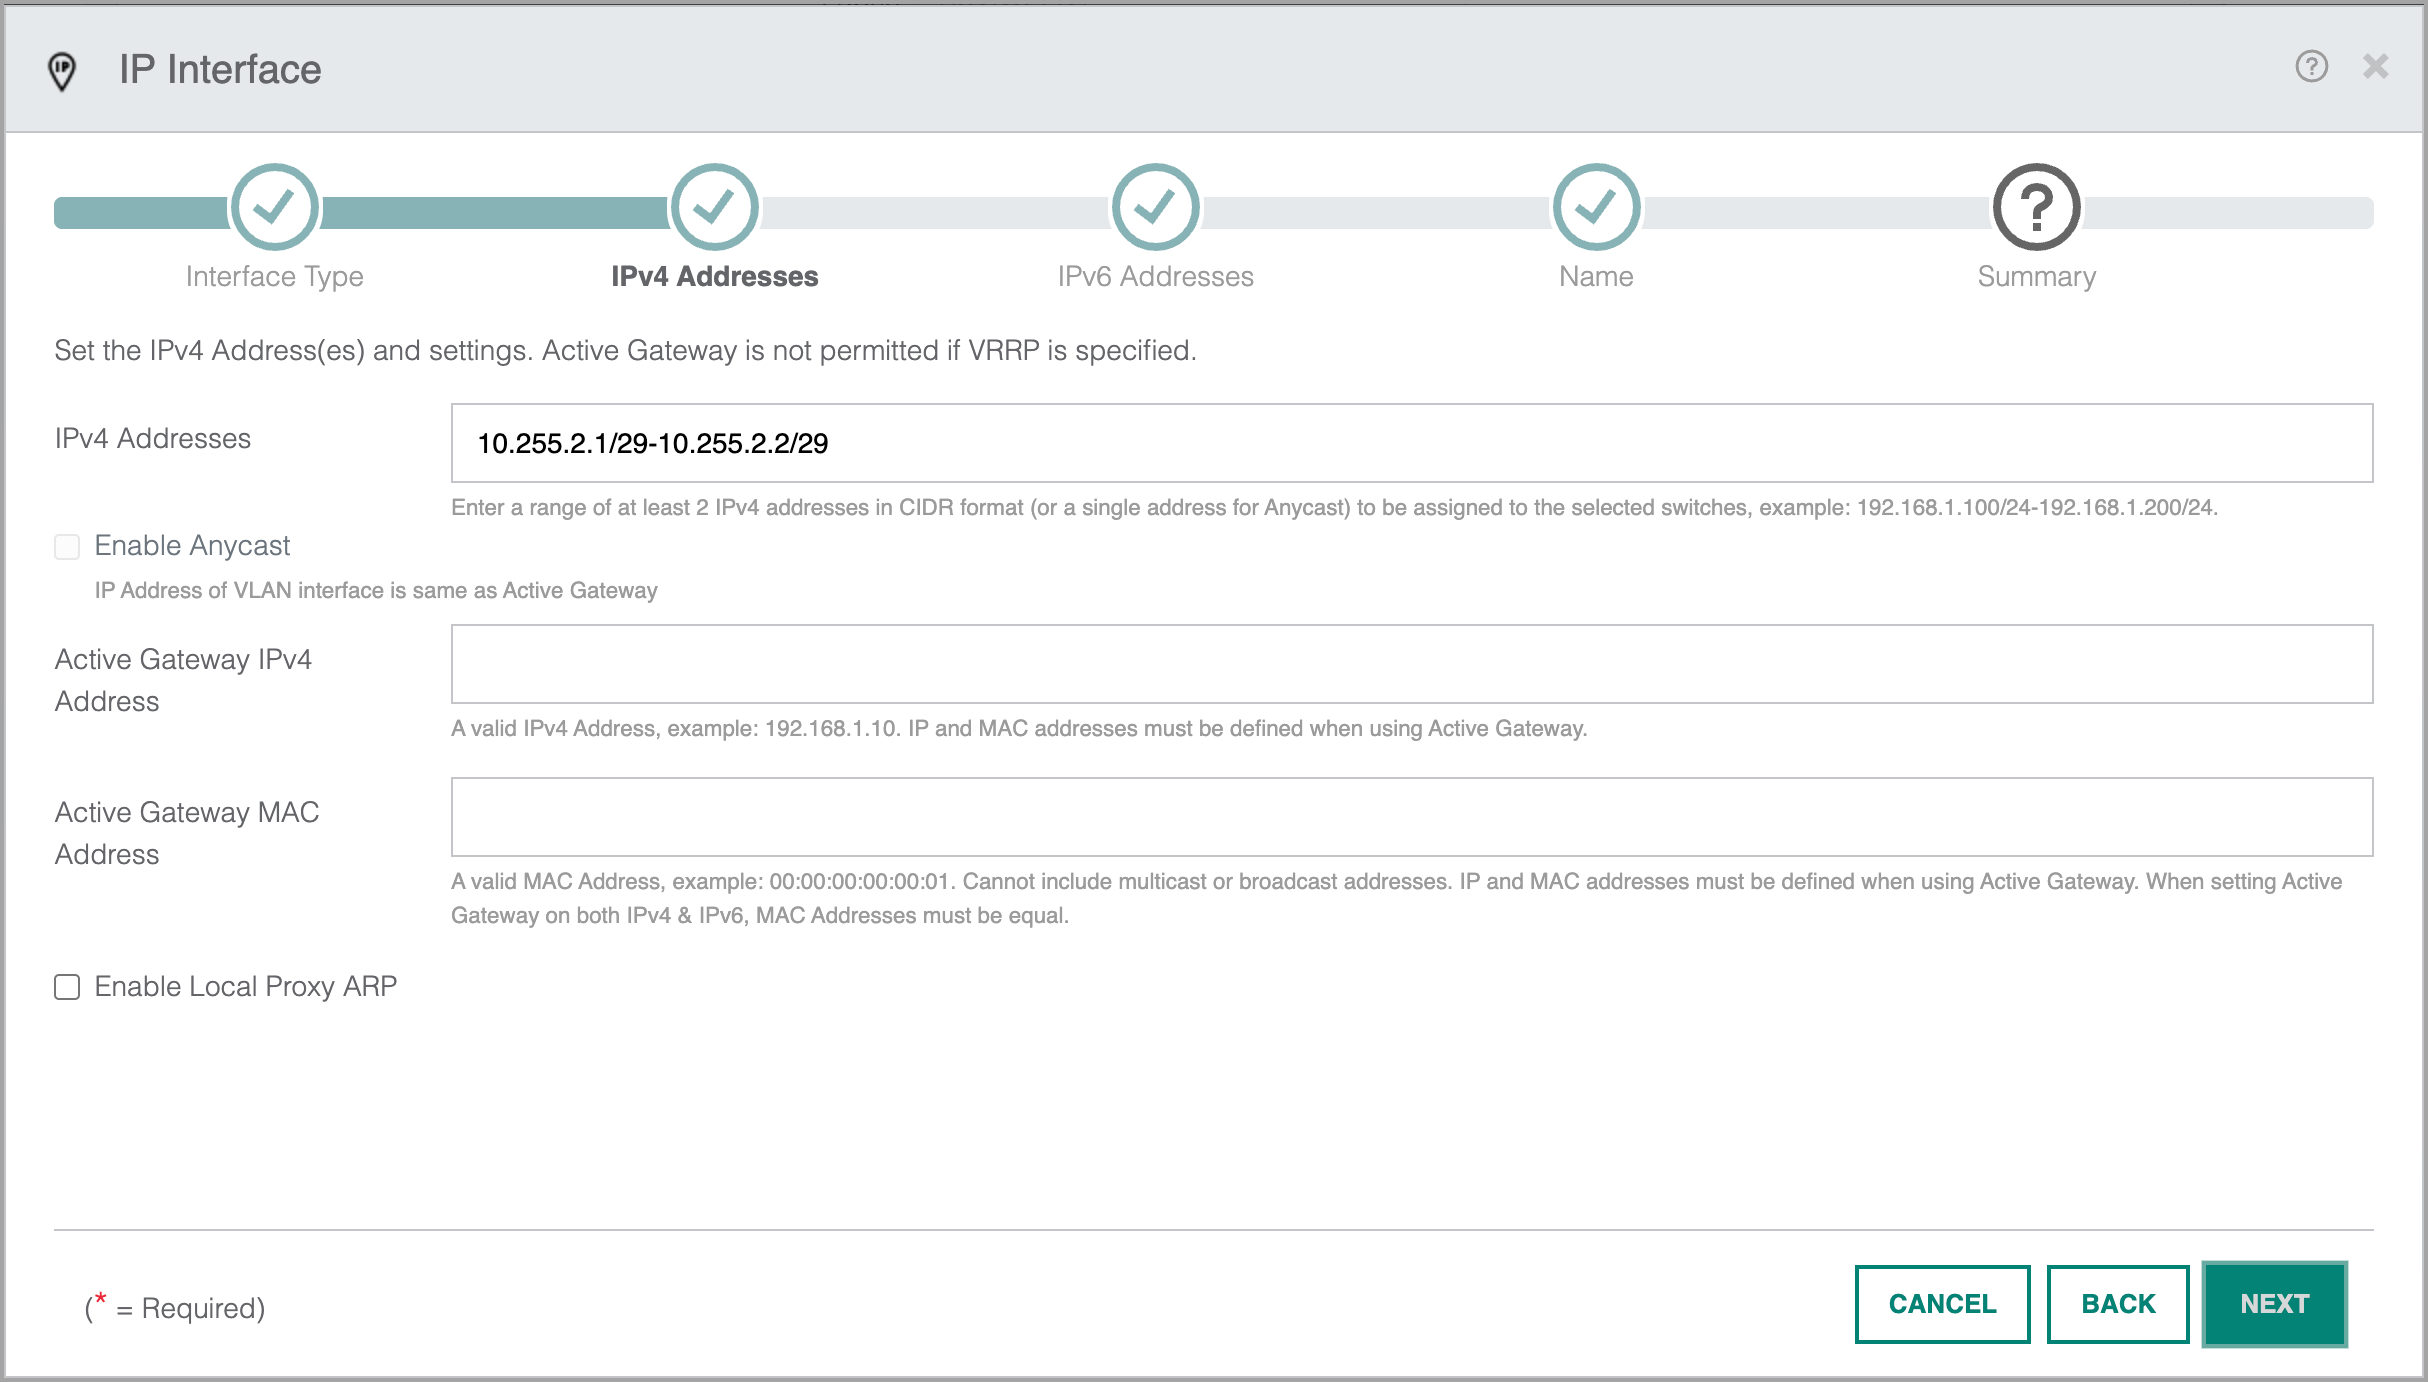Open the help question mark icon
Viewport: 2428px width, 1382px height.
pos(2311,67)
